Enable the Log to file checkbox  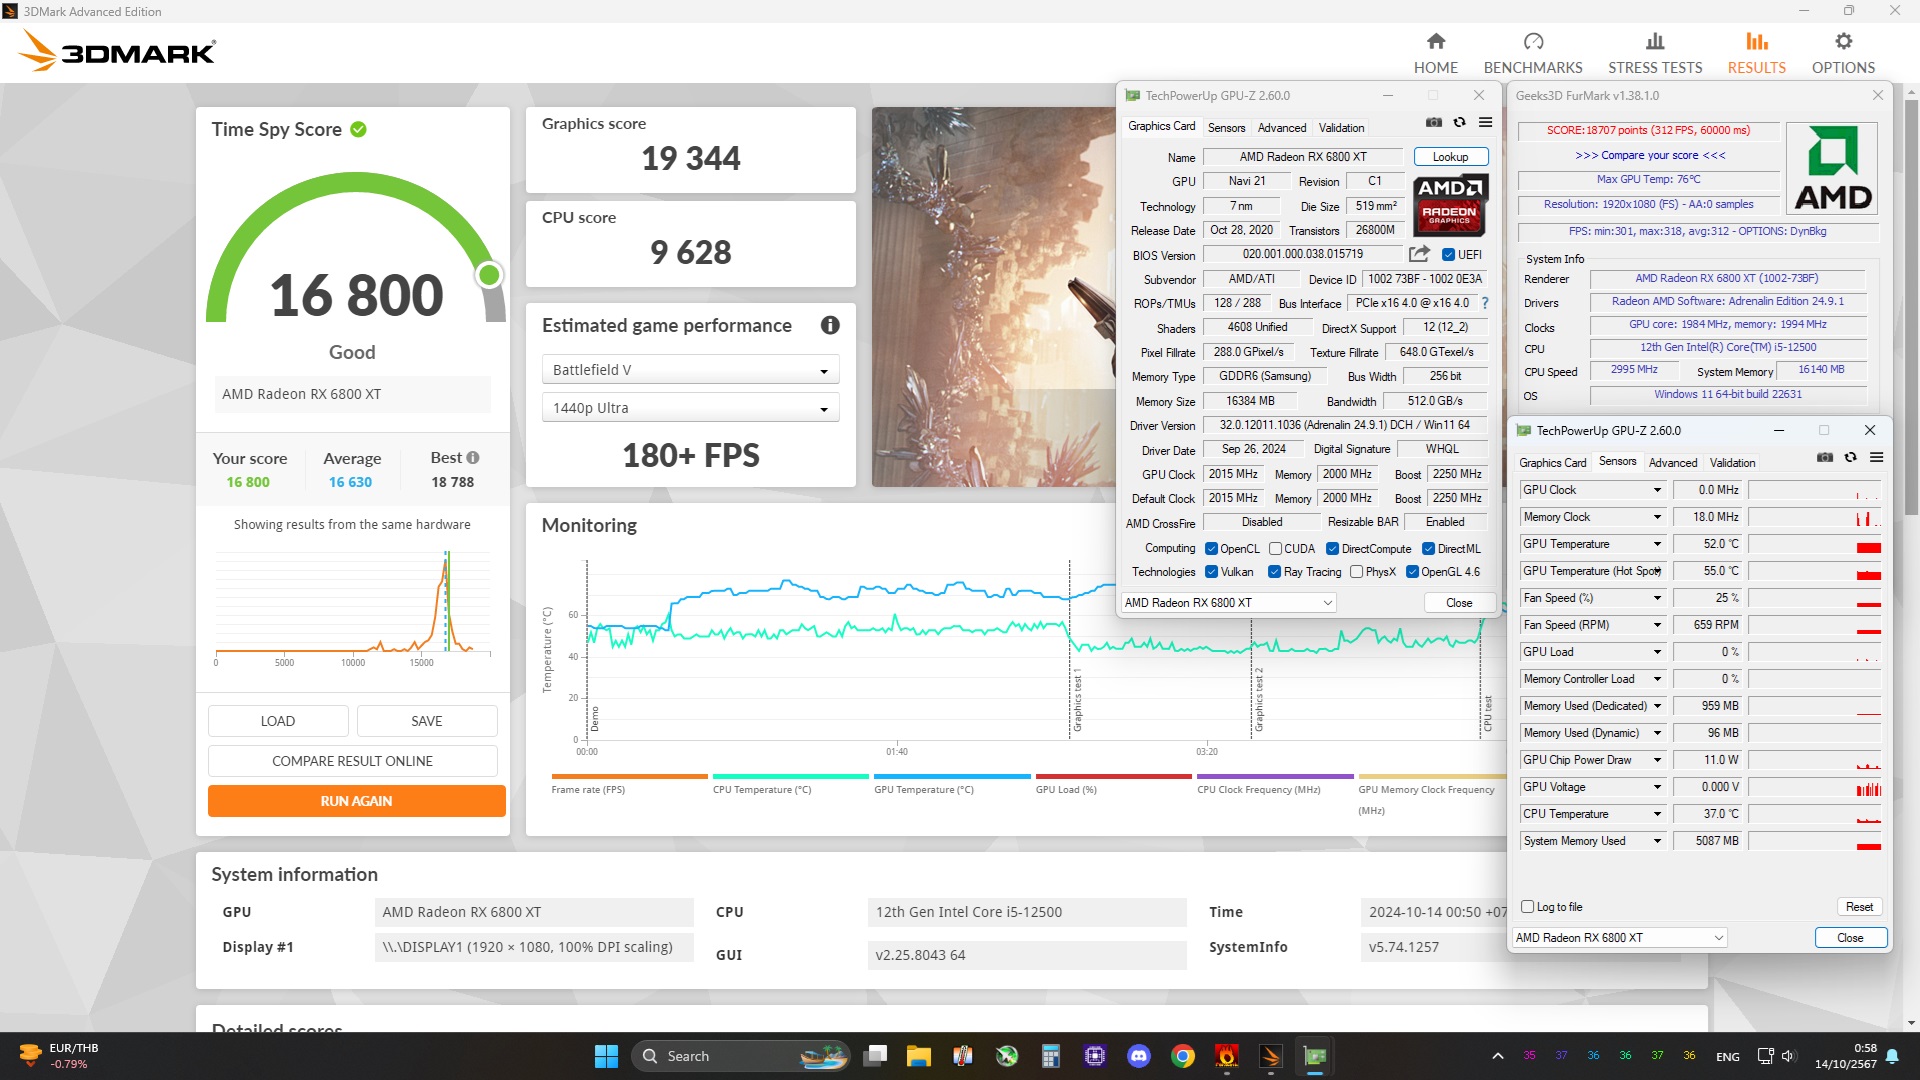(1527, 906)
